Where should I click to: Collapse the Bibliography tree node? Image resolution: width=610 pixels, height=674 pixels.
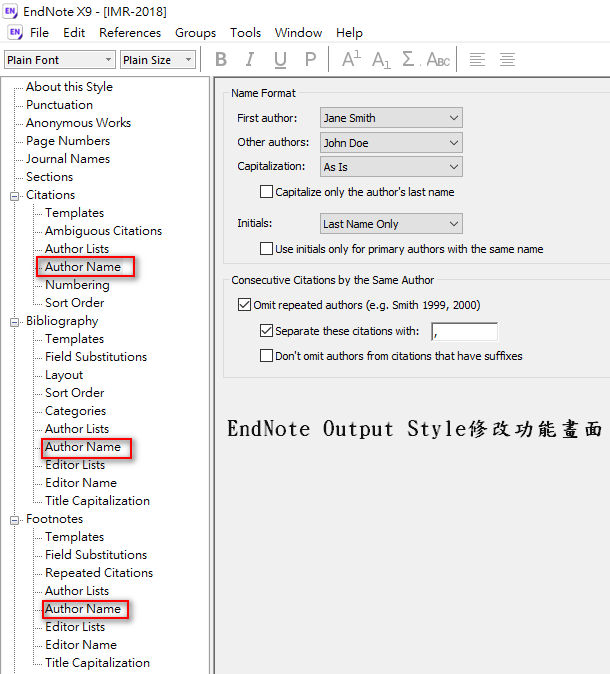(15, 322)
